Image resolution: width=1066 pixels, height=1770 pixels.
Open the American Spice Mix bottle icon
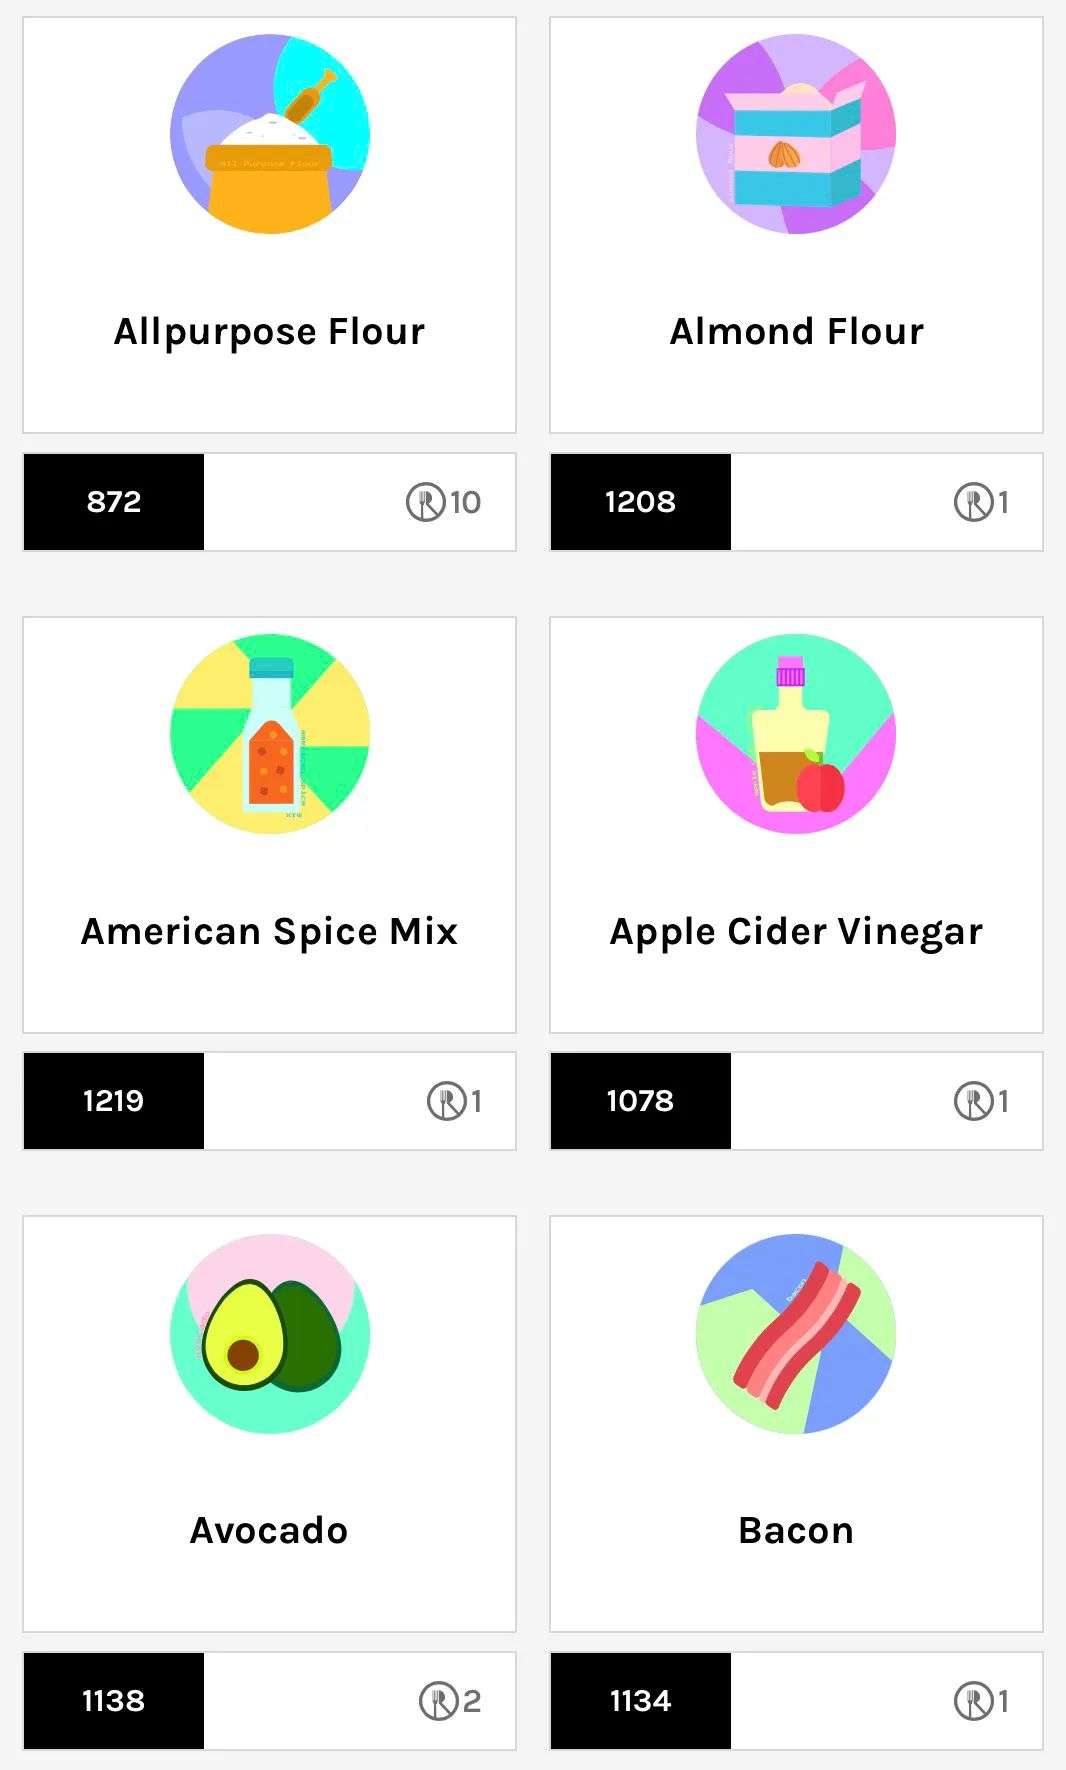pos(270,734)
